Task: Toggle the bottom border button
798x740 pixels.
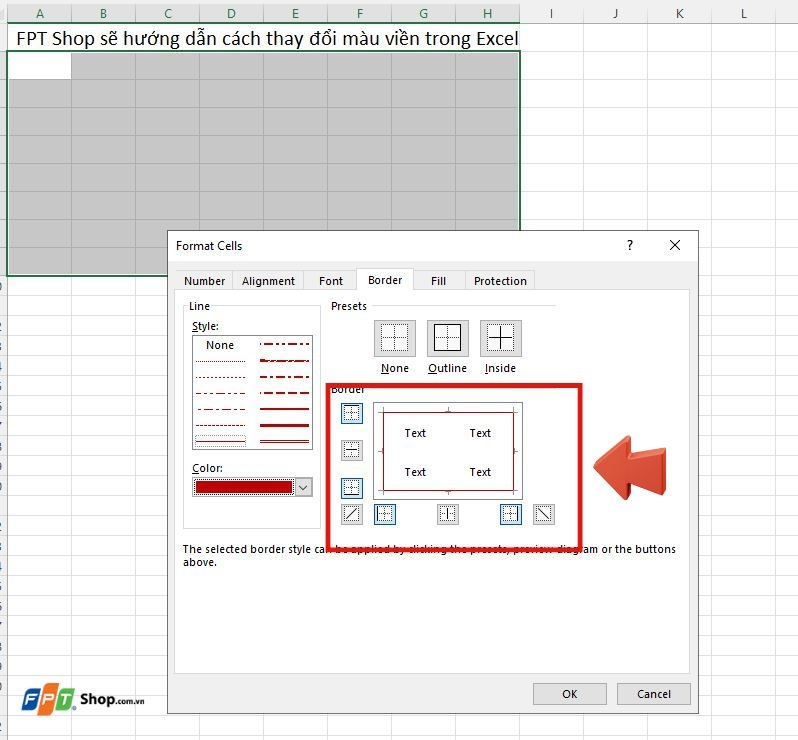Action: 352,488
